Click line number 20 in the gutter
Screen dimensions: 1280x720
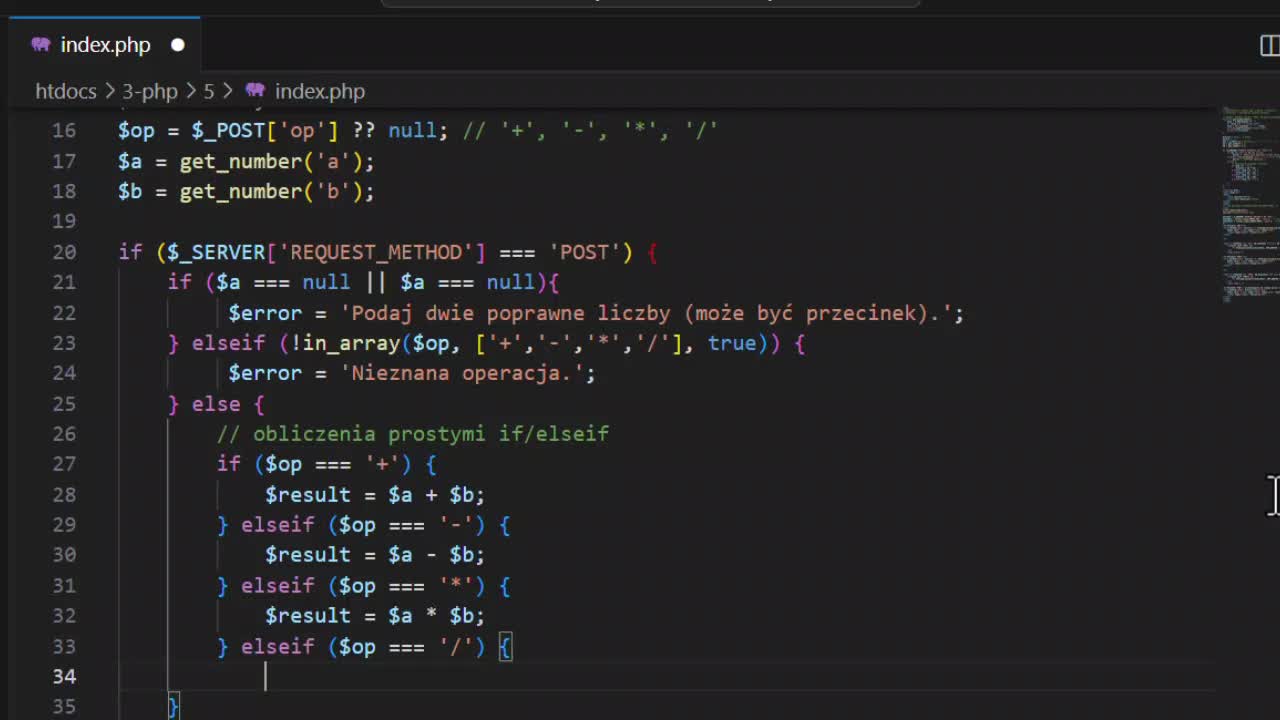click(x=64, y=252)
